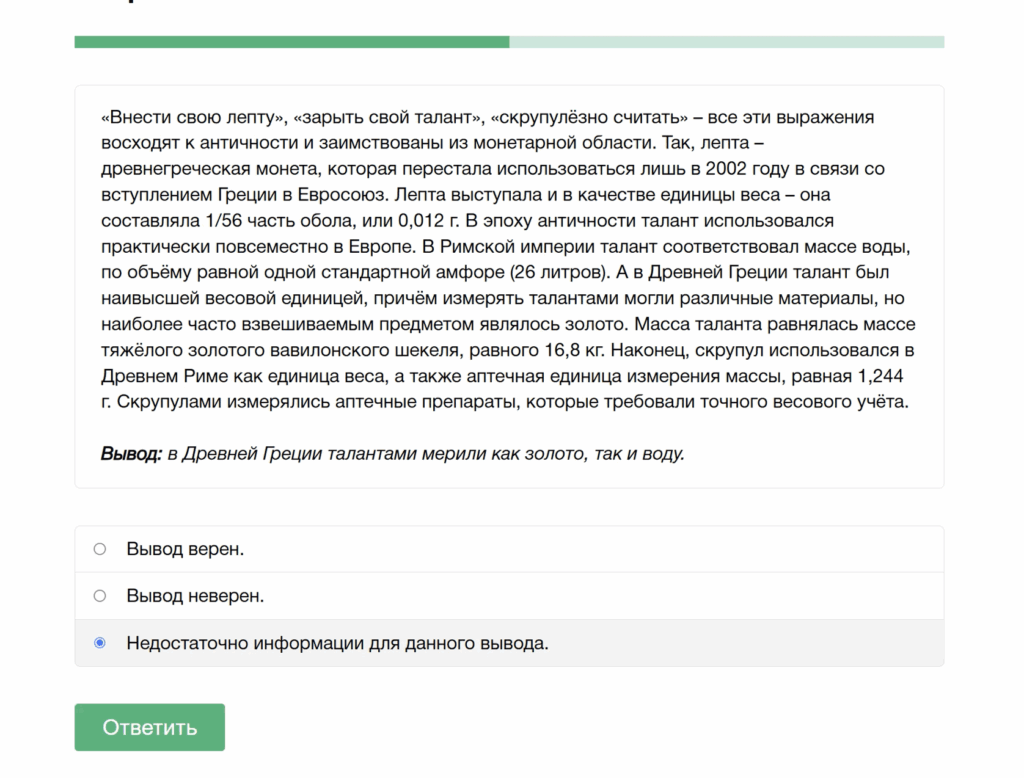Screen dimensions: 1024x778
Task: Click the "Вывод верен." label text
Action: (185, 549)
